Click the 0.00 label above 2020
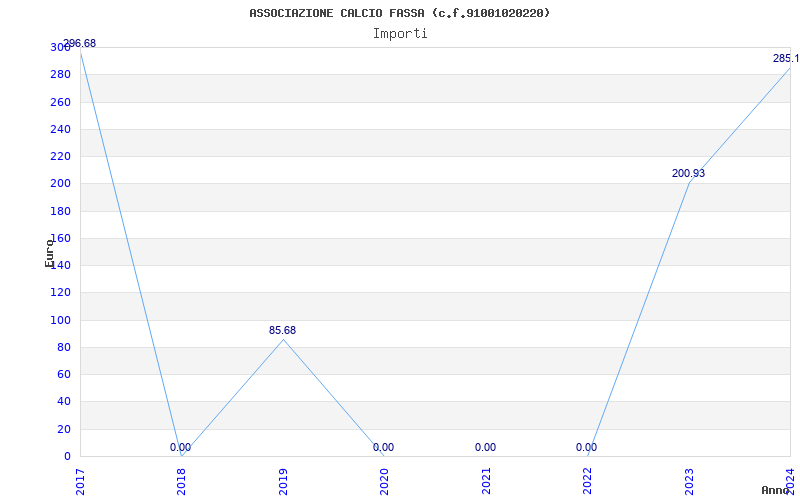The image size is (800, 500). click(x=383, y=447)
